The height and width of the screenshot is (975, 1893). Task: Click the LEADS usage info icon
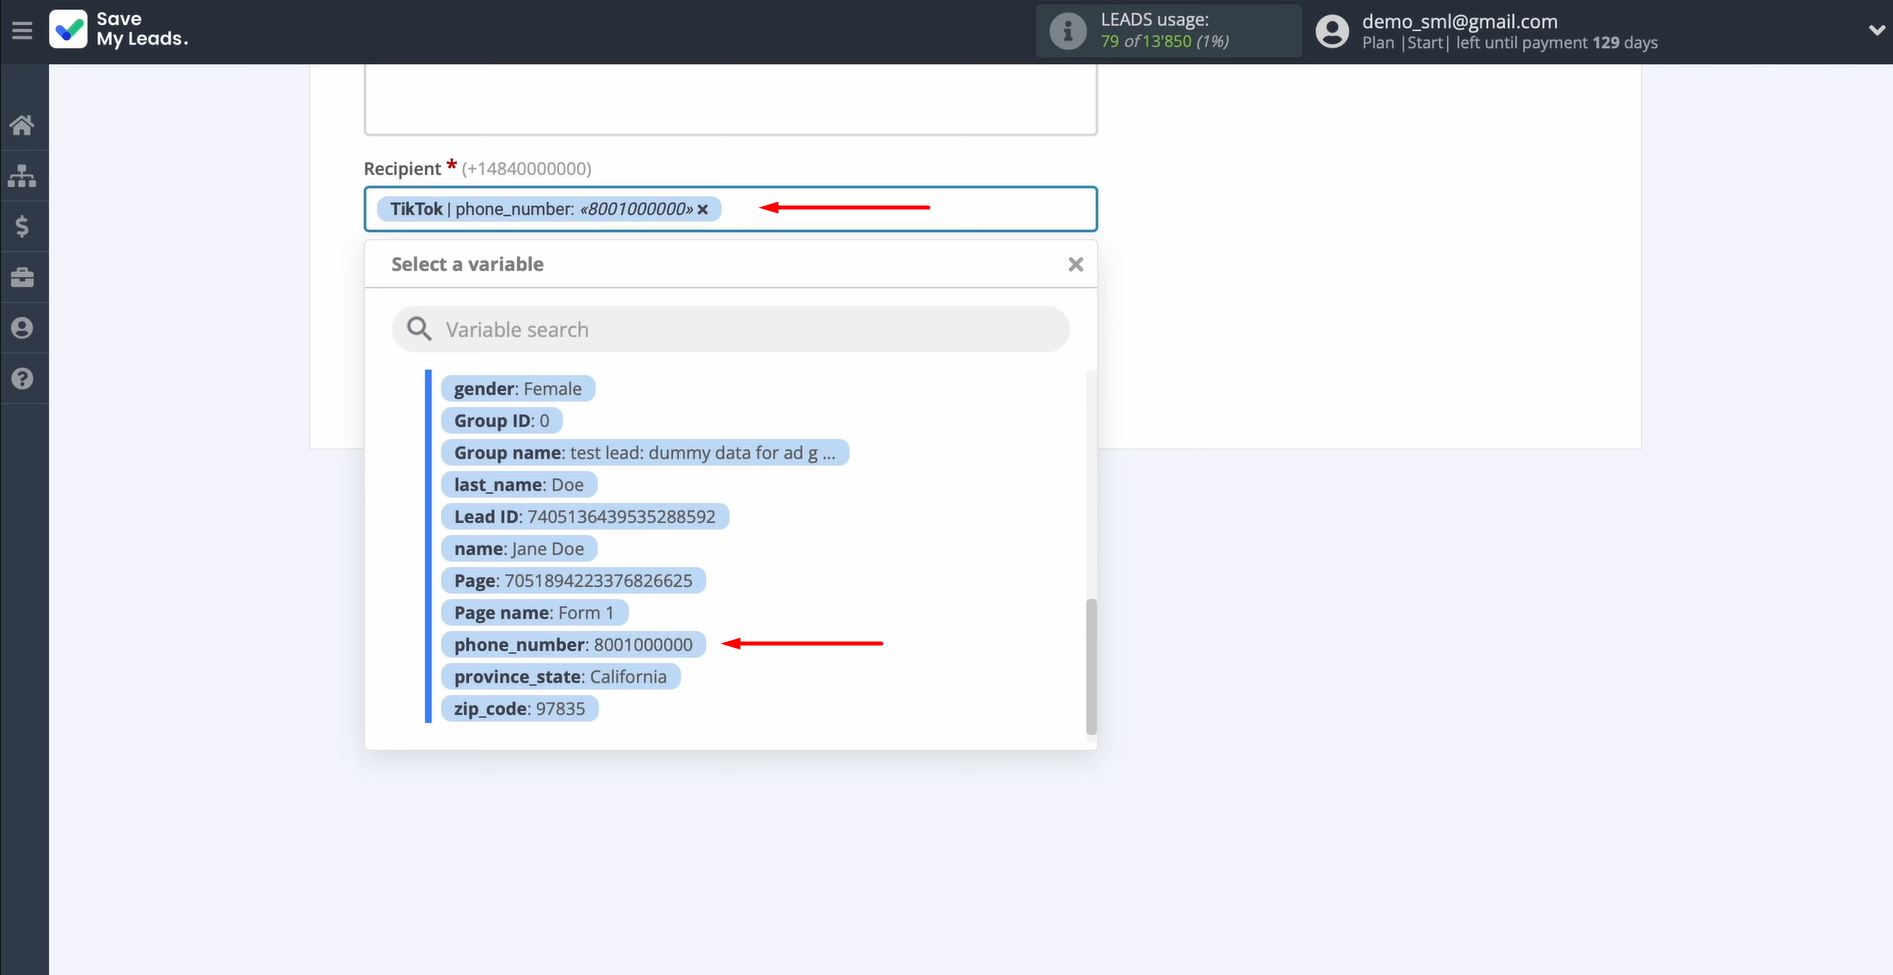click(x=1067, y=31)
